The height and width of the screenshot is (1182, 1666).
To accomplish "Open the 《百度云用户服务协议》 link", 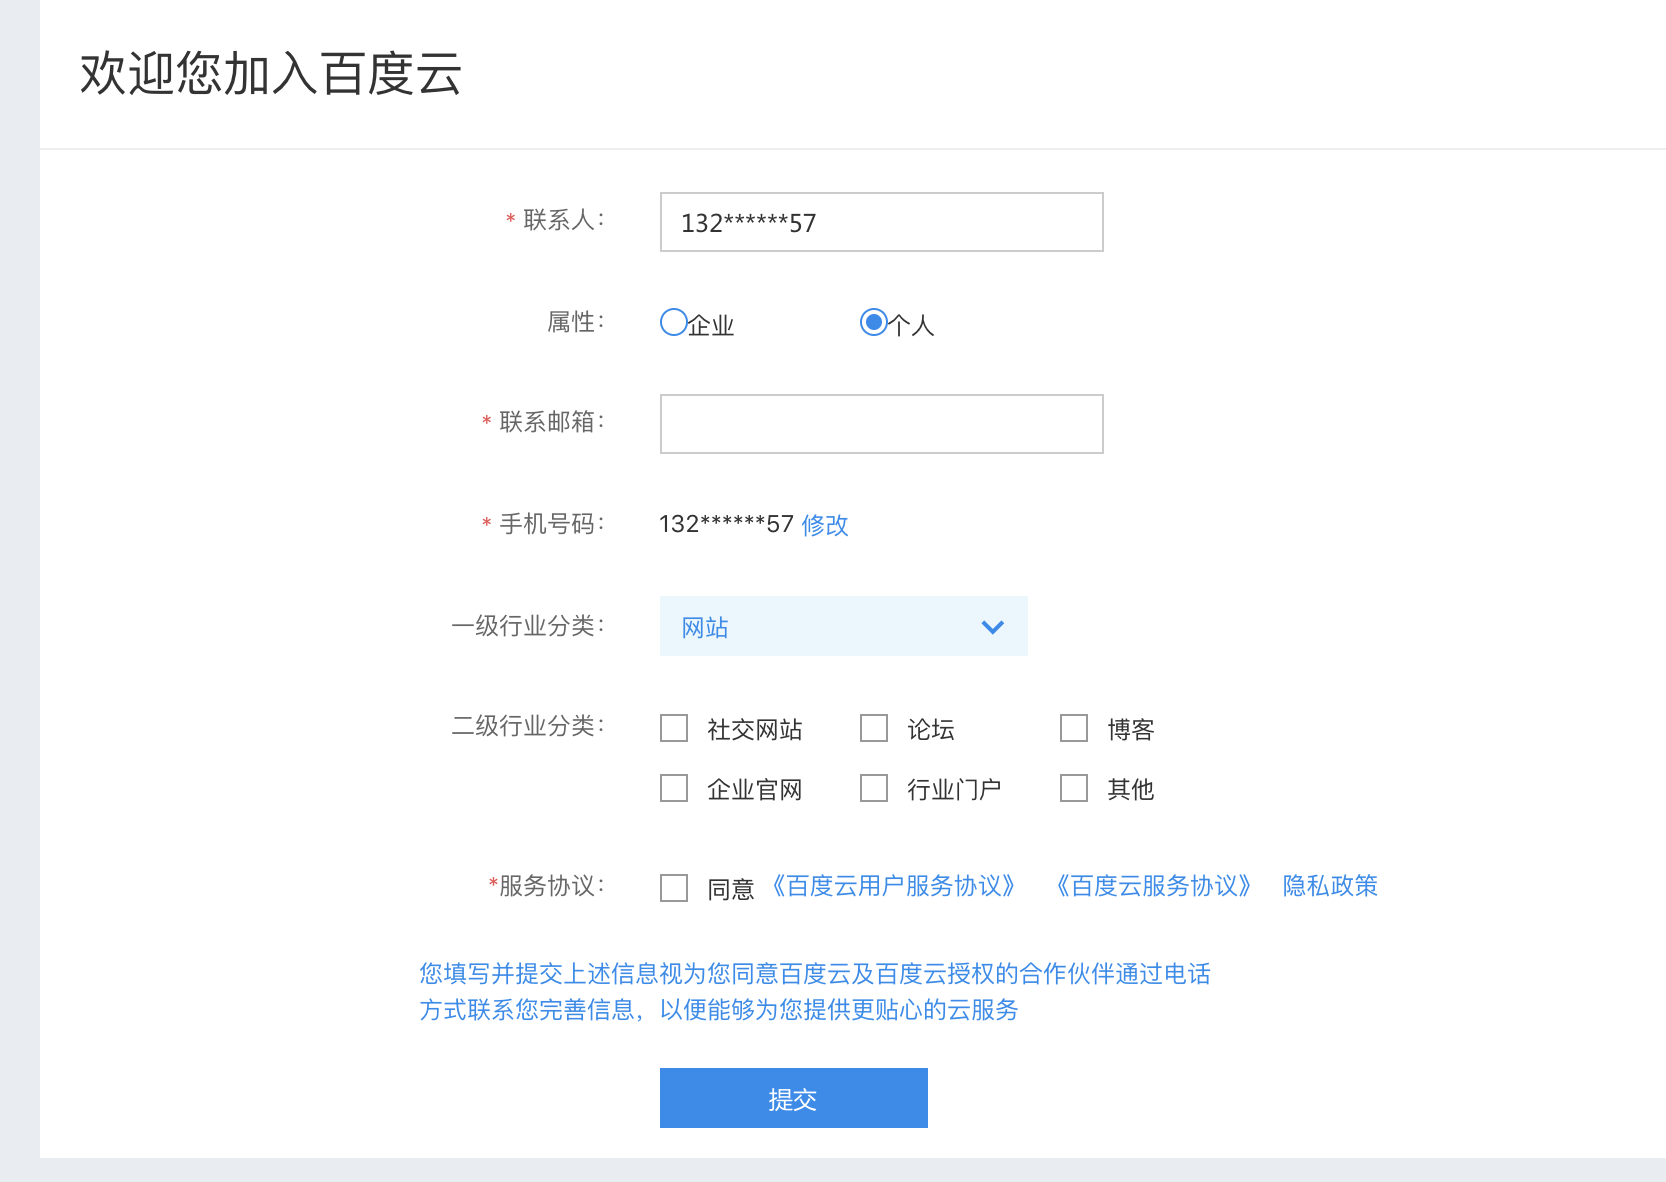I will pyautogui.click(x=894, y=886).
